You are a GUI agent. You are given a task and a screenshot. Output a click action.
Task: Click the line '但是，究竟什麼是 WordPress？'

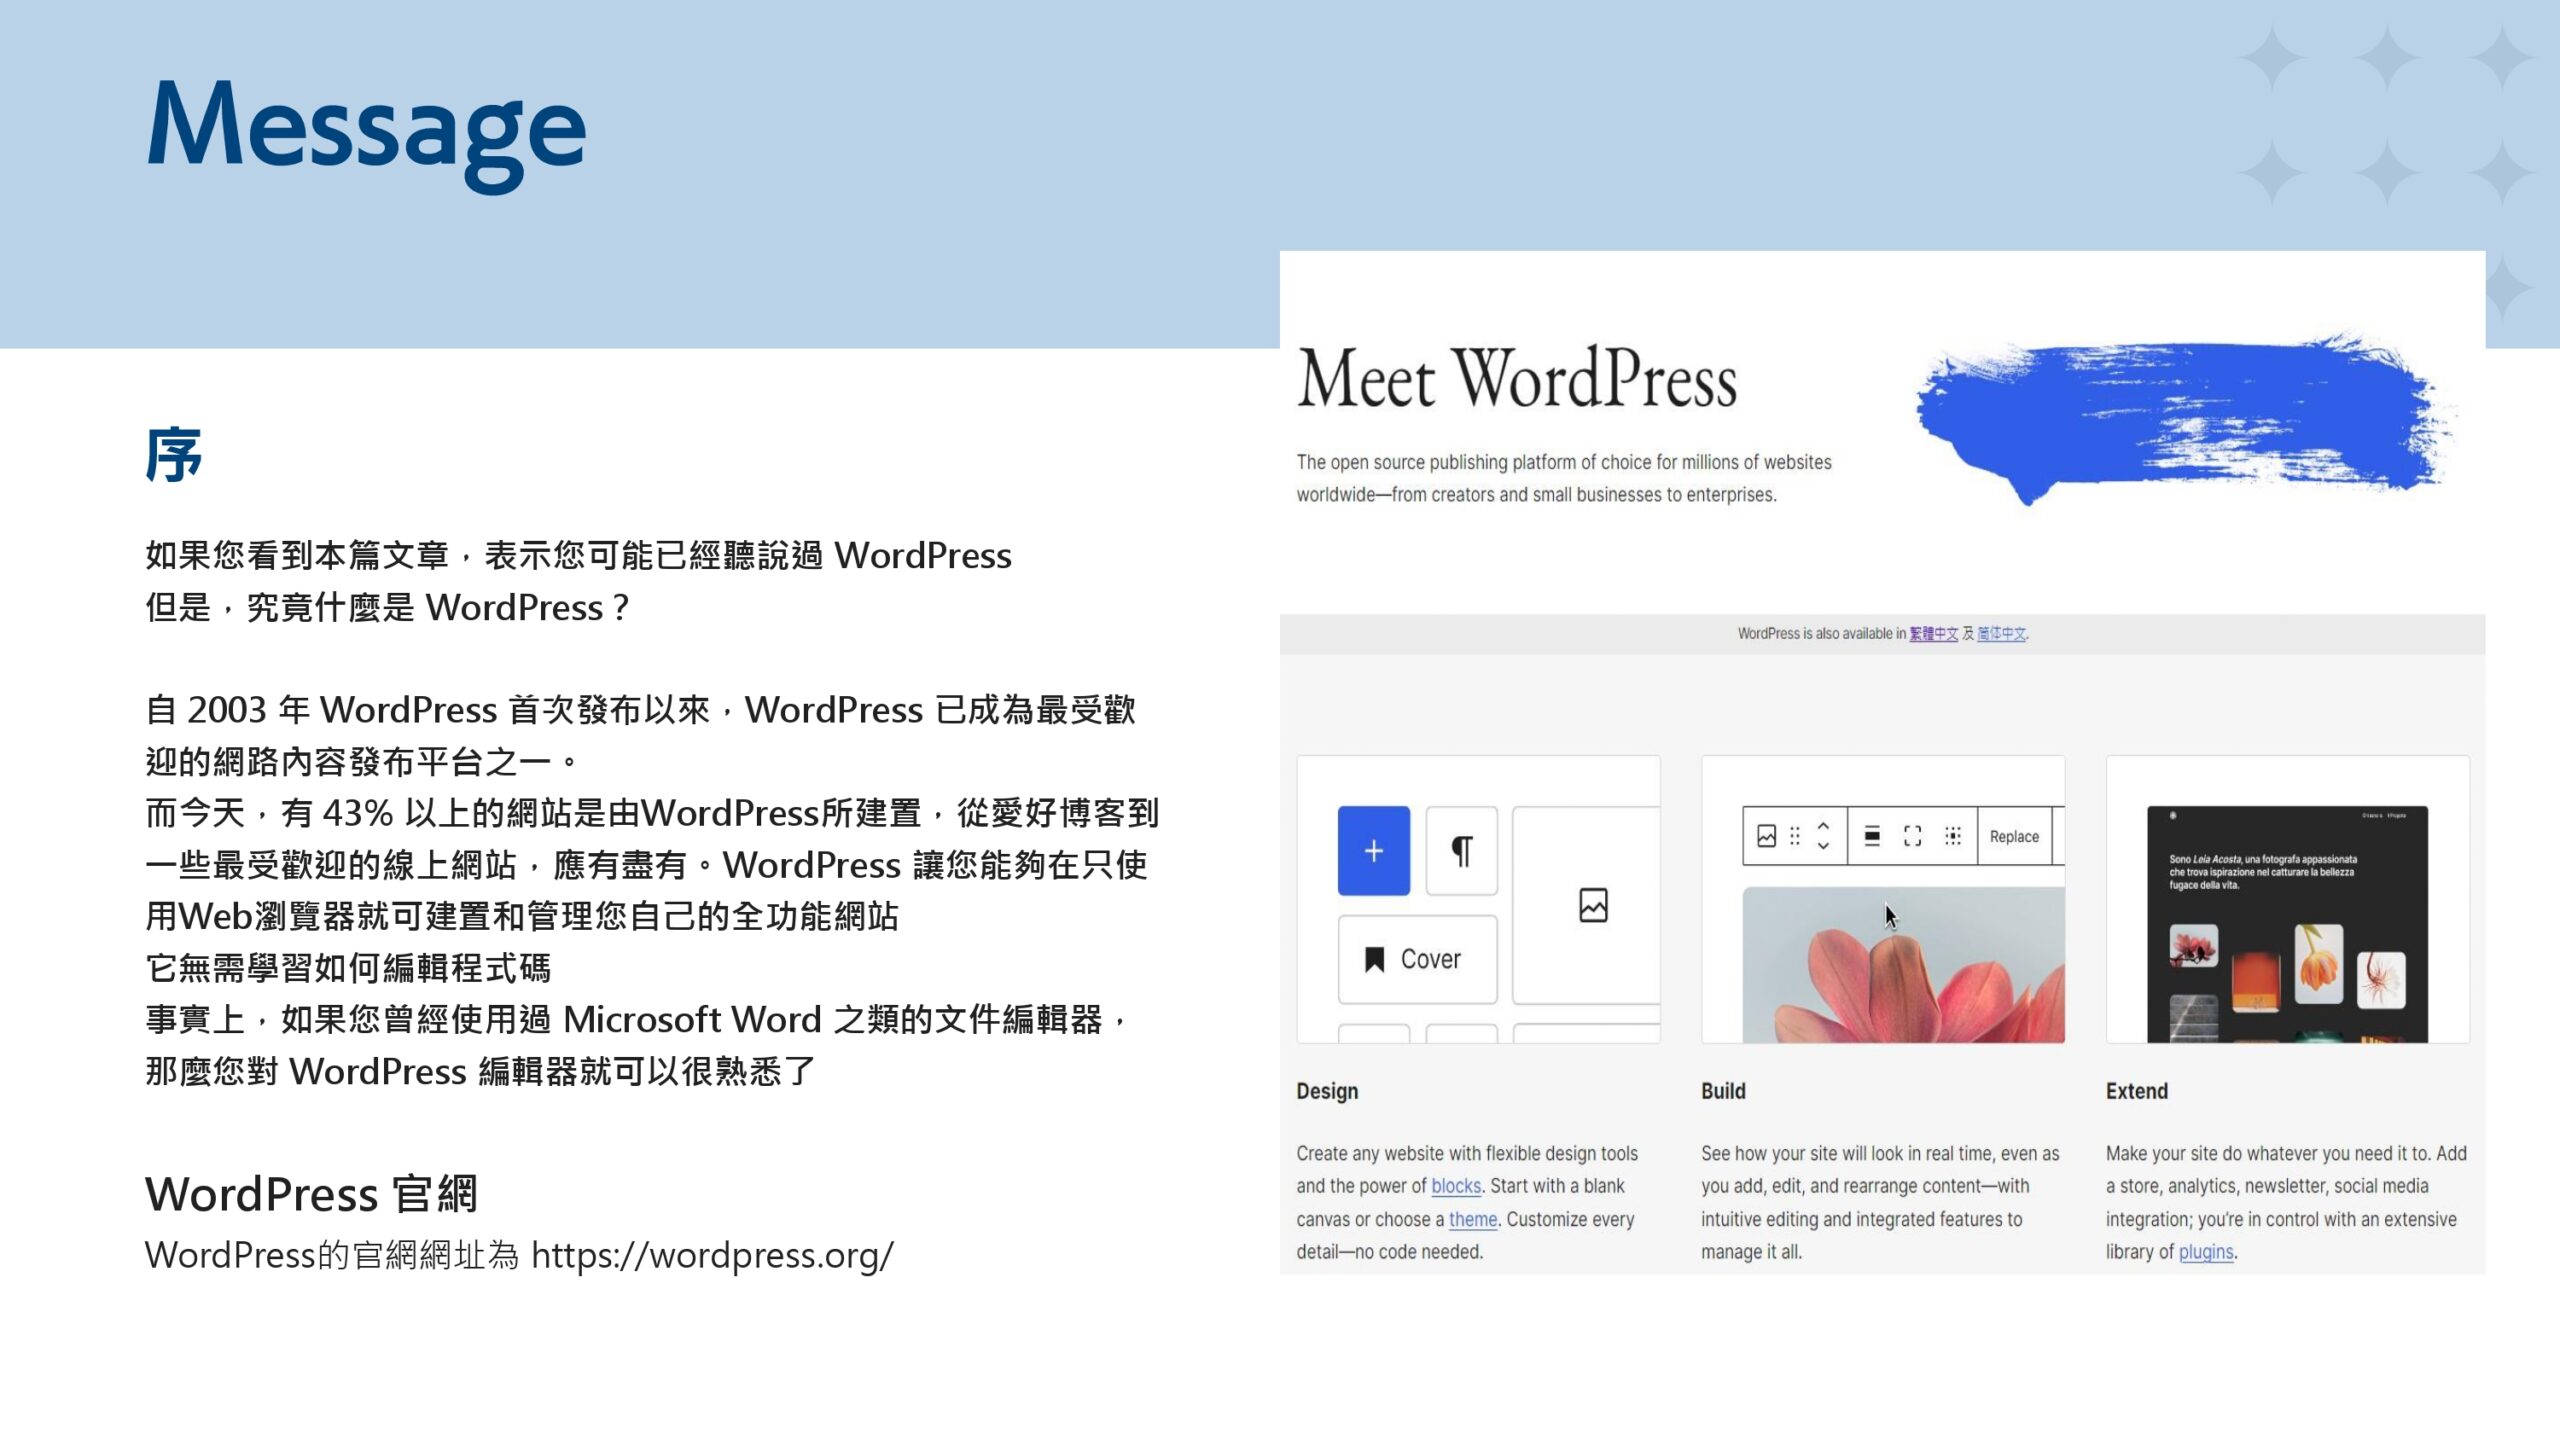coord(388,608)
